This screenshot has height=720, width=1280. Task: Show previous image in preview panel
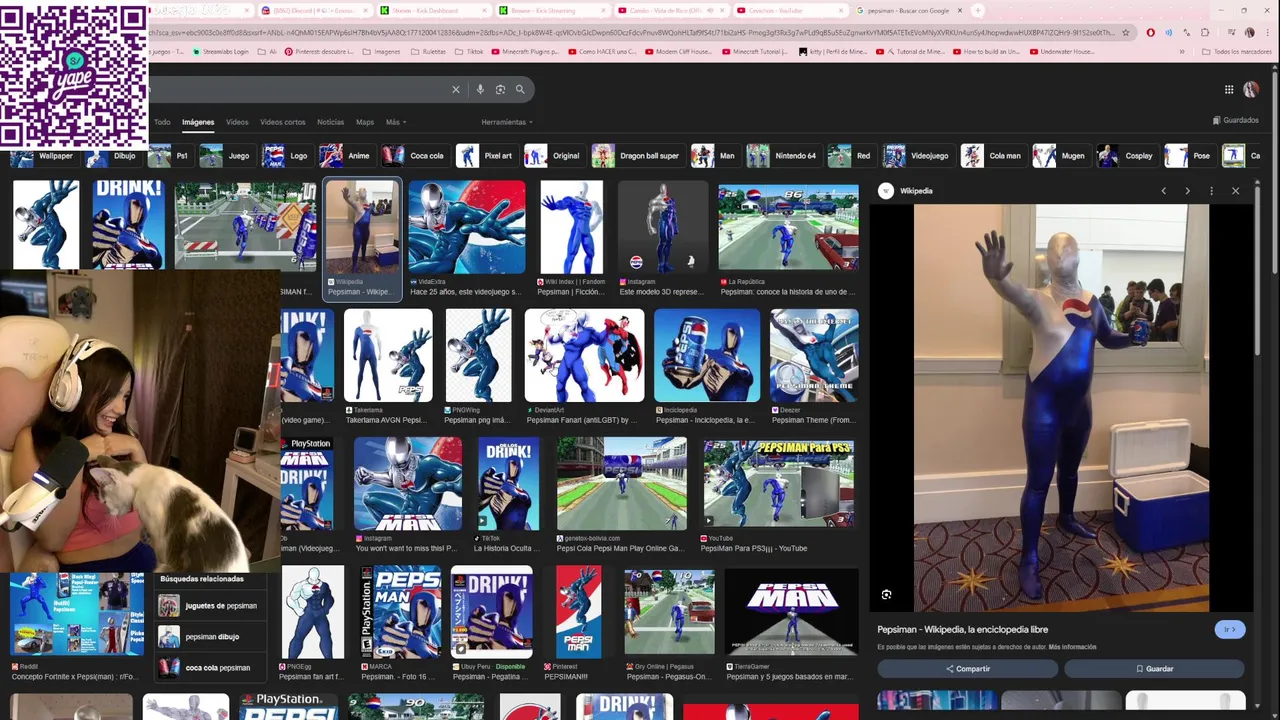pyautogui.click(x=1163, y=191)
